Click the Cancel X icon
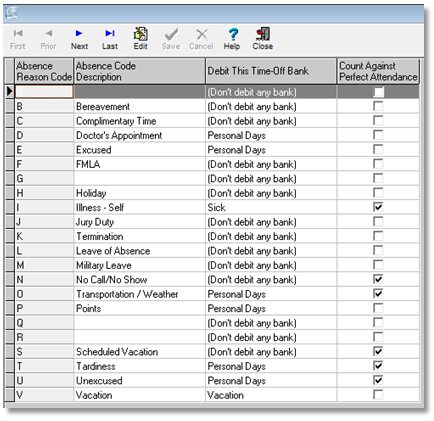 202,34
